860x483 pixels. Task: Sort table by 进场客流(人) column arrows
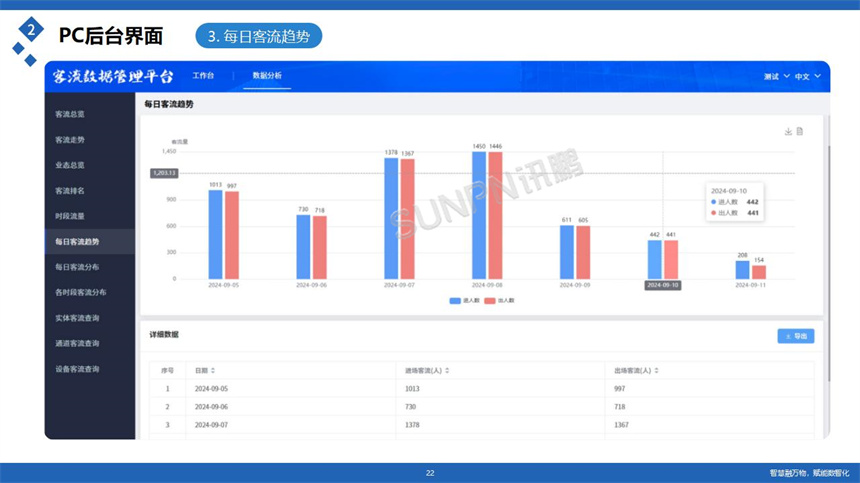point(447,371)
